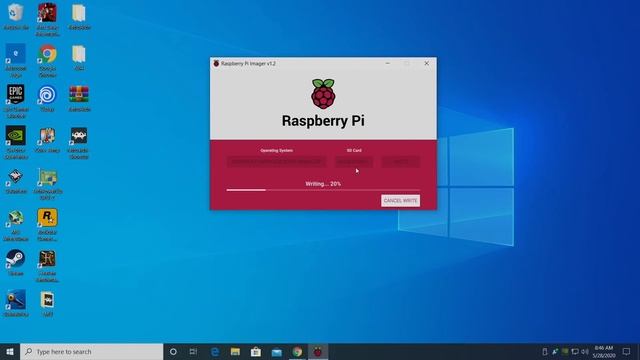Open the taskbar clock and date
640x360 pixels.
tap(604, 351)
